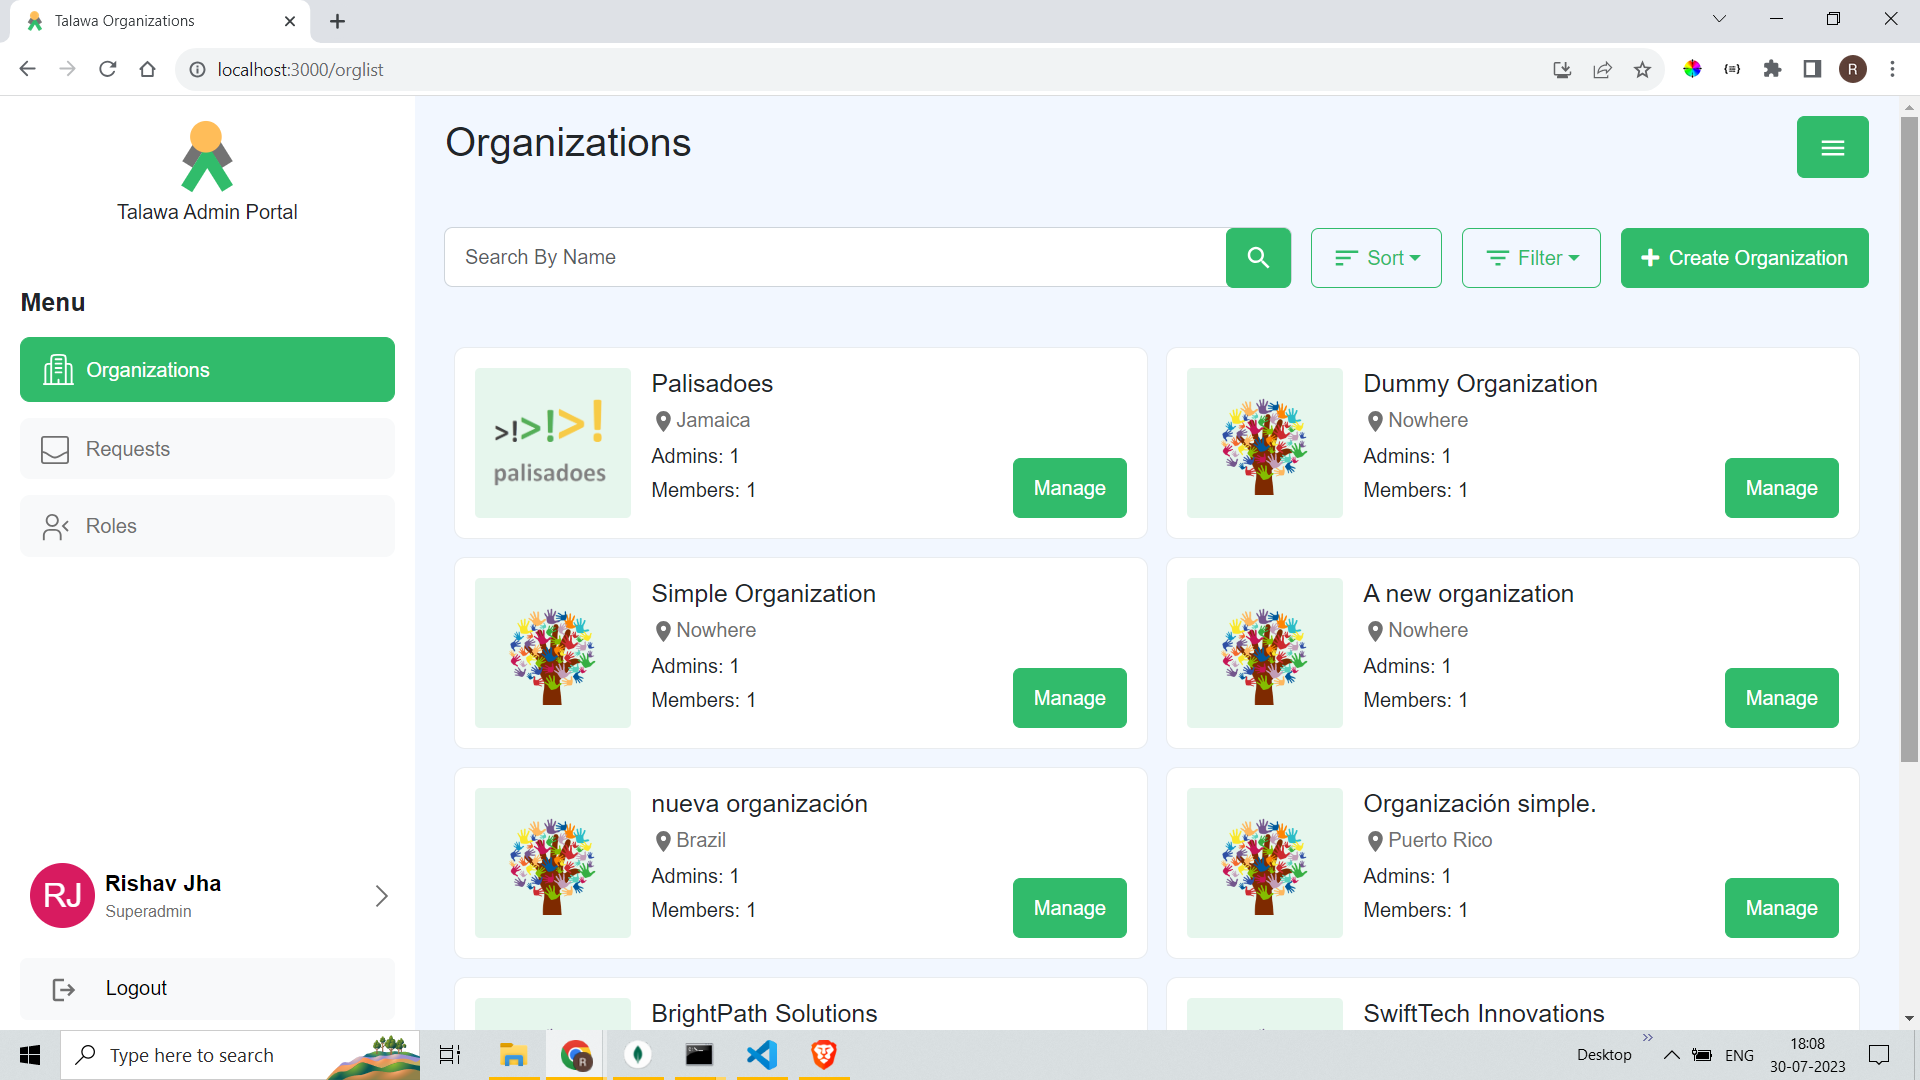Reload the page
Screen dimensions: 1920x1080
pos(107,69)
